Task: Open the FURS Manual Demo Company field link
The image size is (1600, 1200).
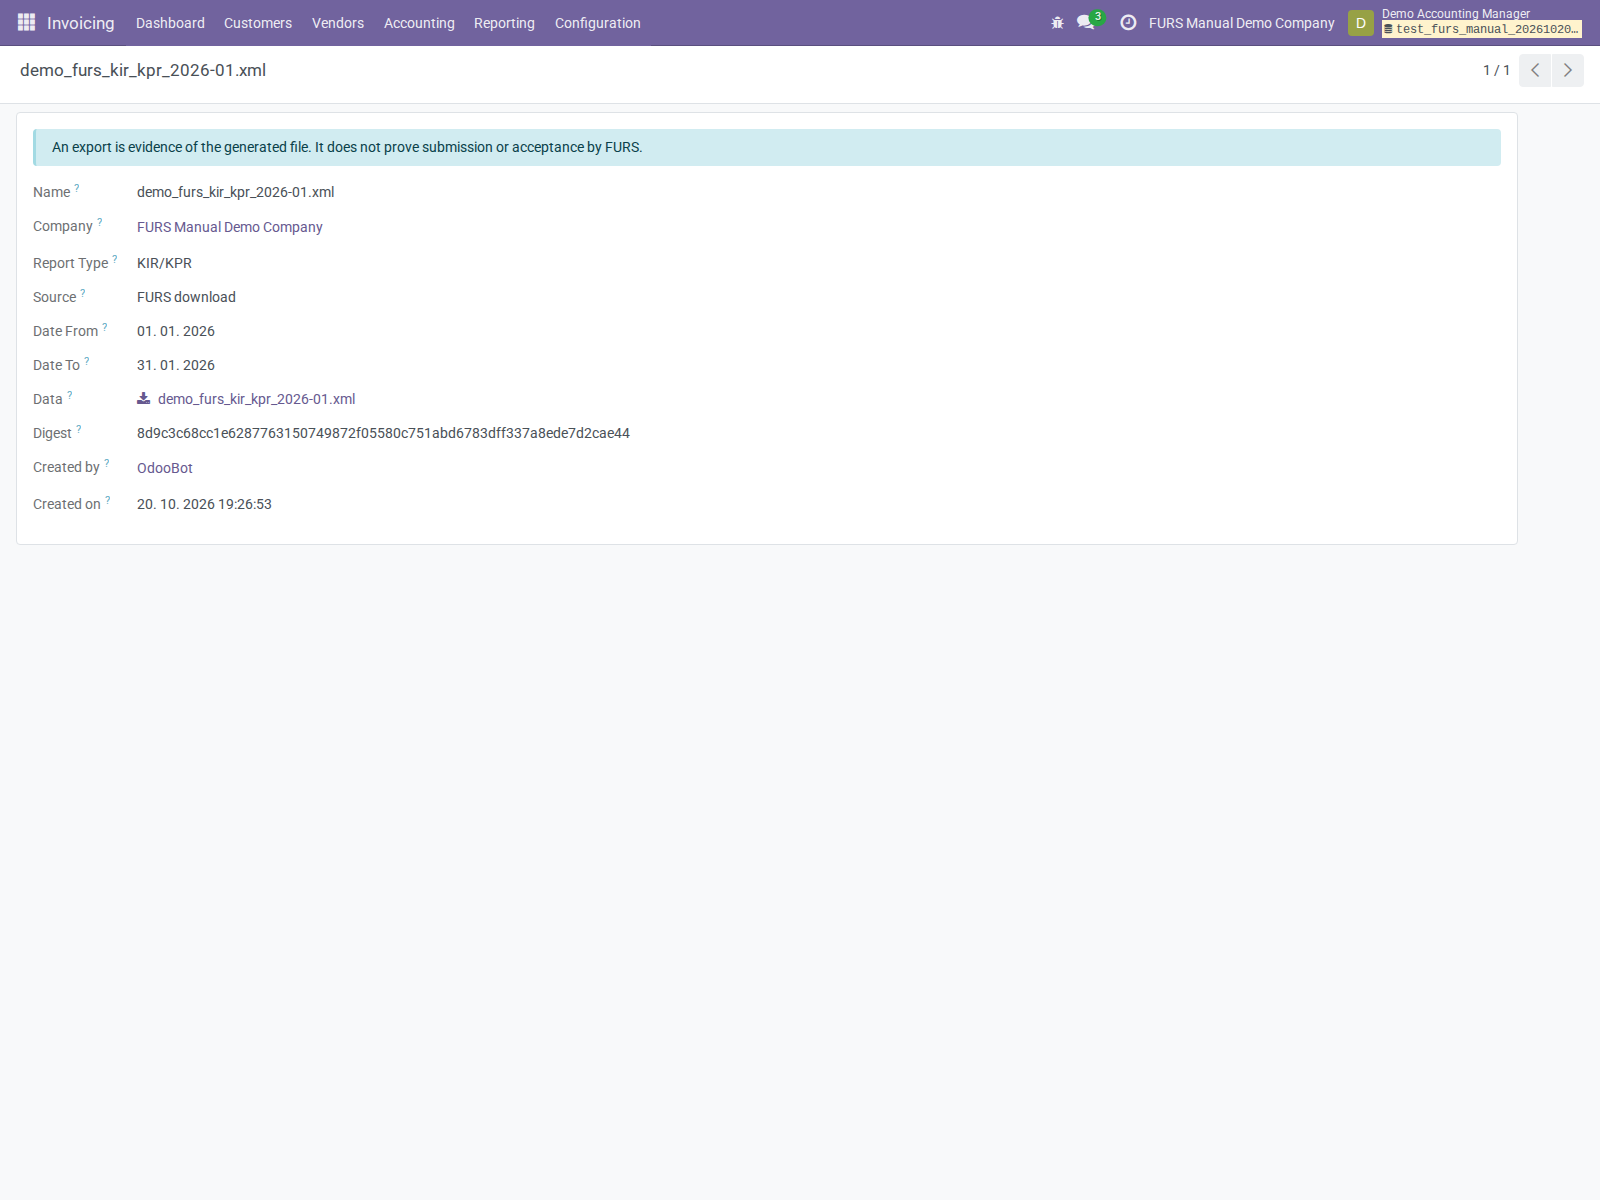Action: click(230, 227)
